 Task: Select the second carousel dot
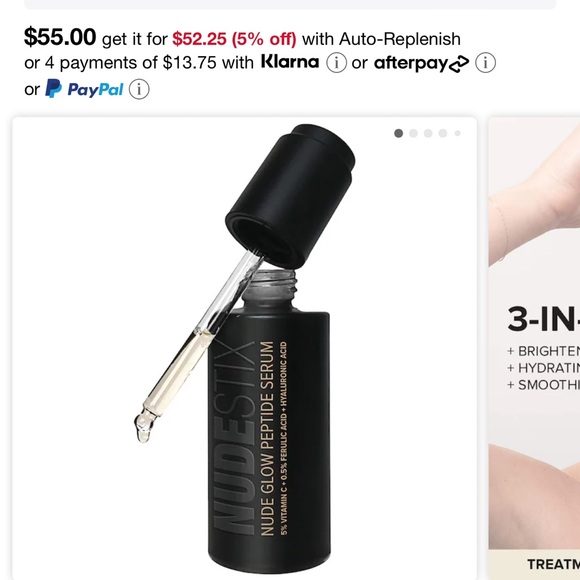click(413, 133)
